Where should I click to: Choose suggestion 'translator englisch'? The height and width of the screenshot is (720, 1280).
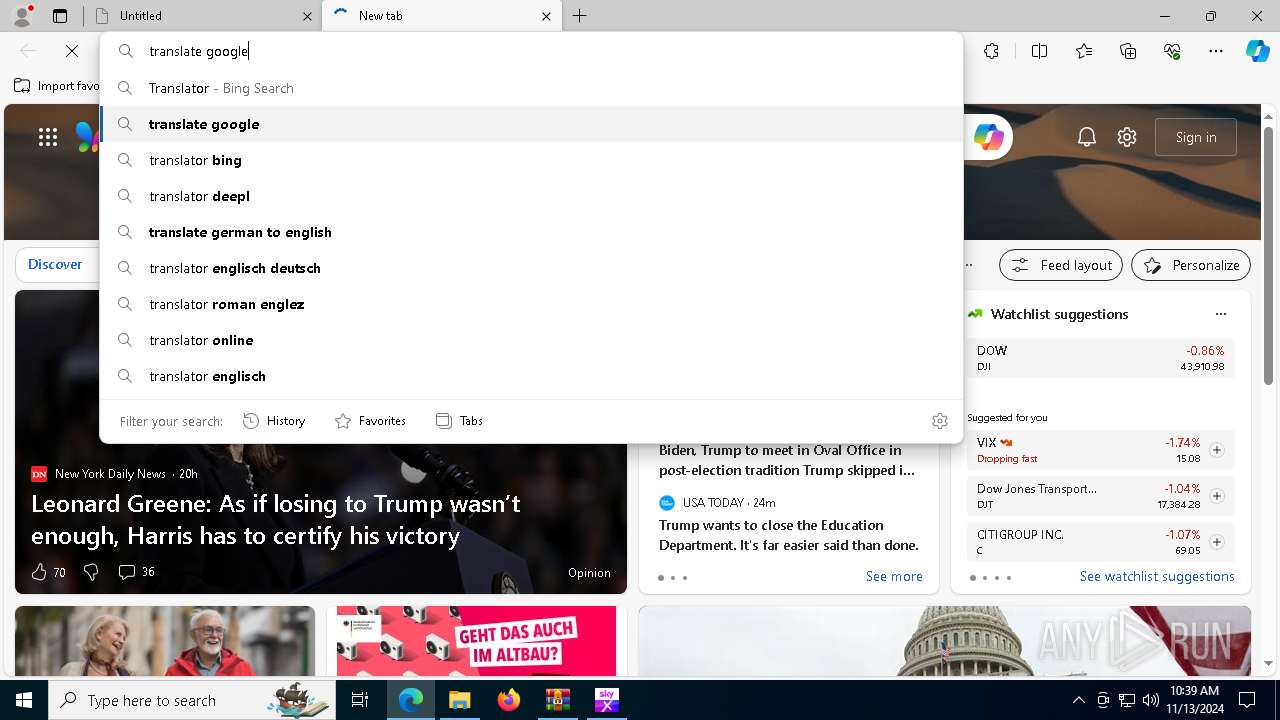click(531, 376)
